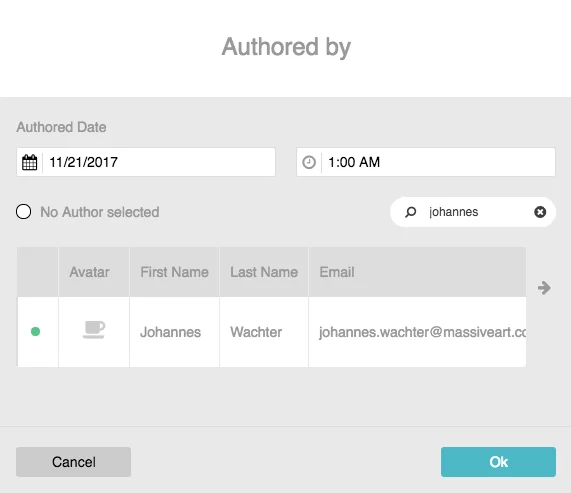Open the calendar icon date picker

[29, 162]
